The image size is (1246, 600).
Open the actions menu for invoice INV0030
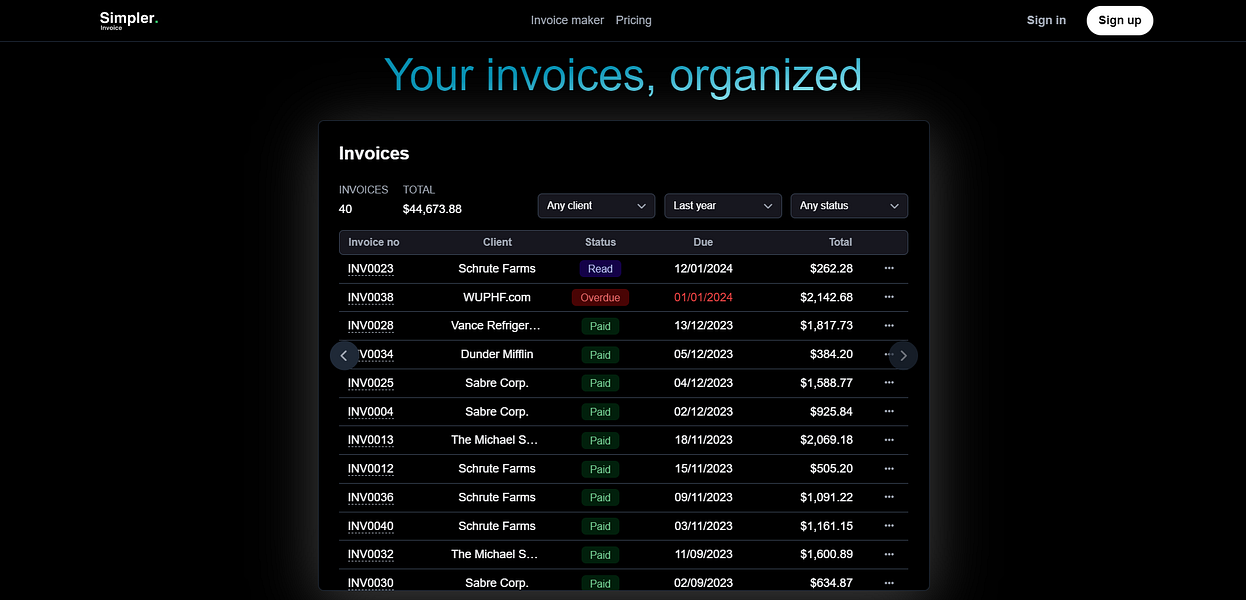click(x=889, y=582)
